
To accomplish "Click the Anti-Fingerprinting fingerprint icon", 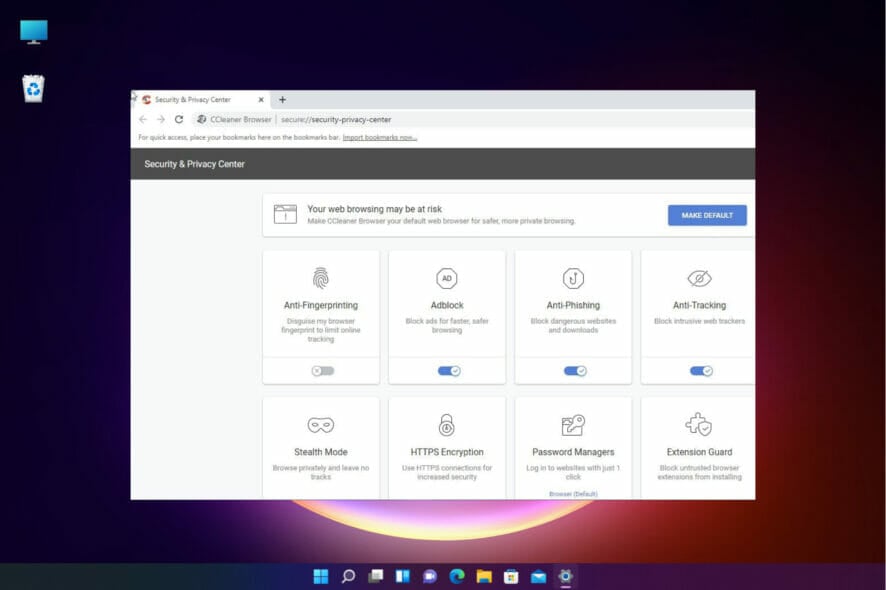I will point(321,276).
